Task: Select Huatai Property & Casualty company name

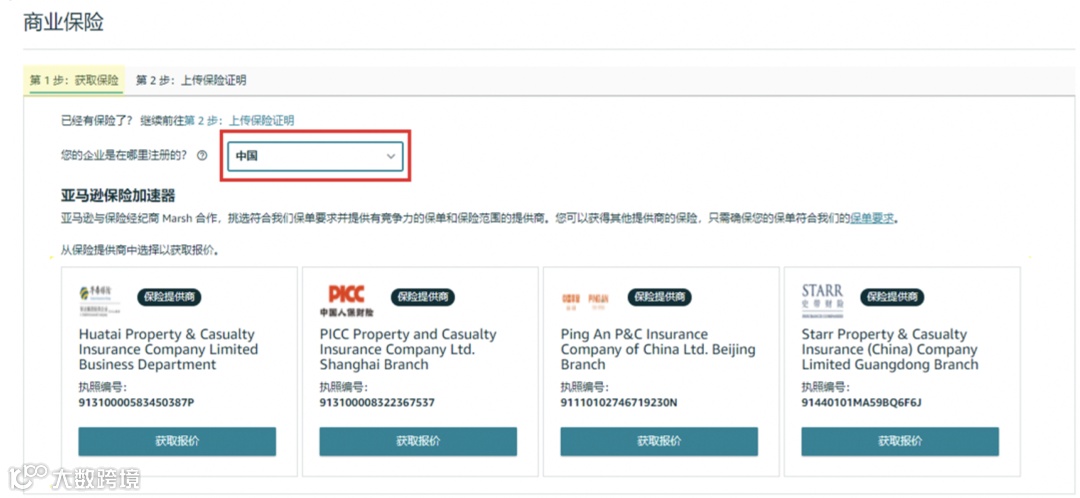Action: [x=169, y=350]
